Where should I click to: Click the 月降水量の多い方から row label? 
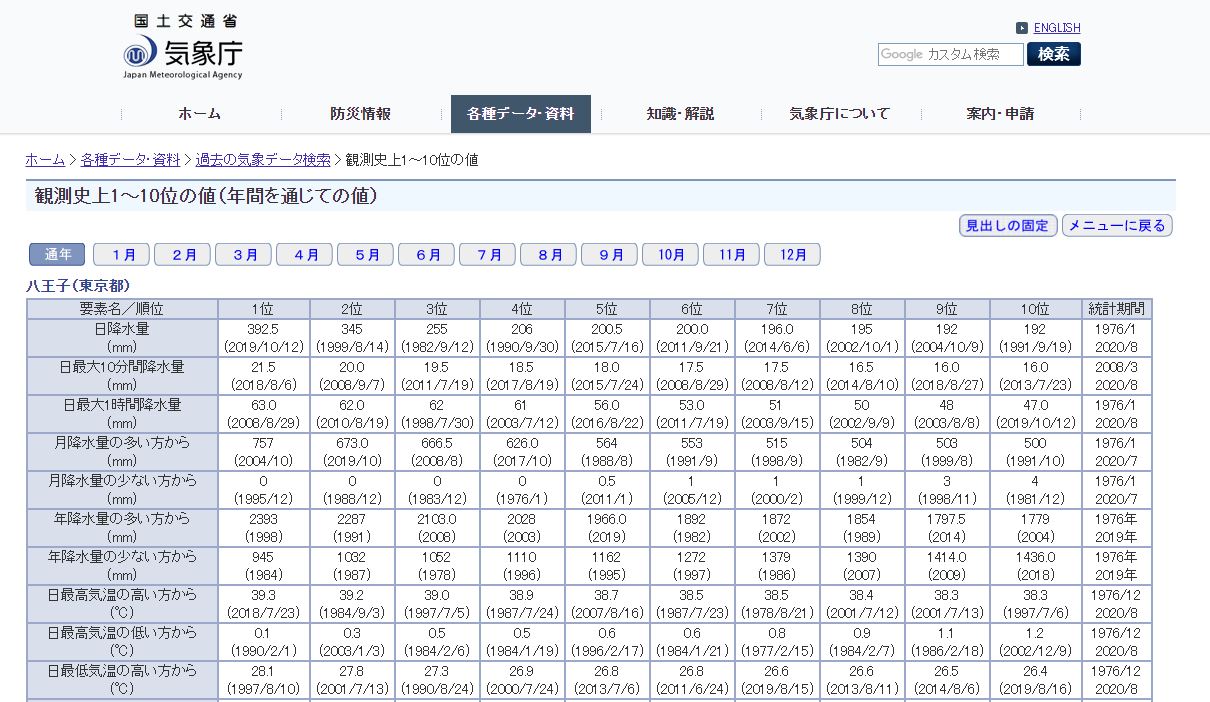coord(122,452)
